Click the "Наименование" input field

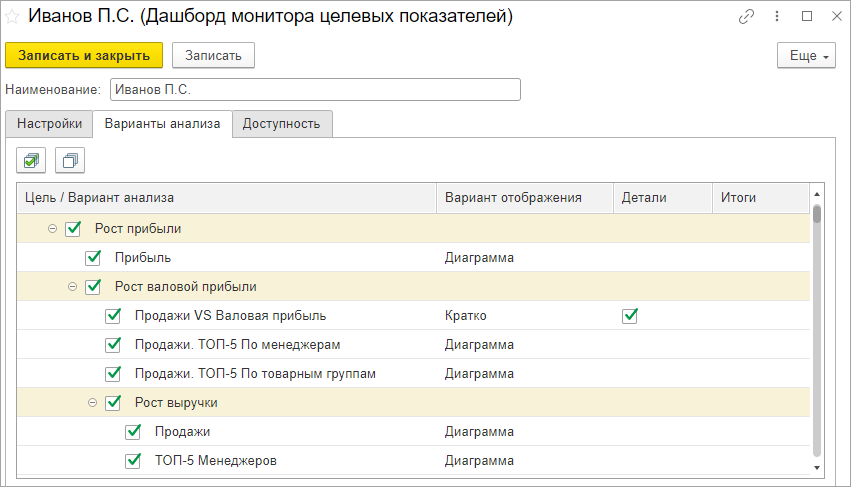tap(315, 90)
